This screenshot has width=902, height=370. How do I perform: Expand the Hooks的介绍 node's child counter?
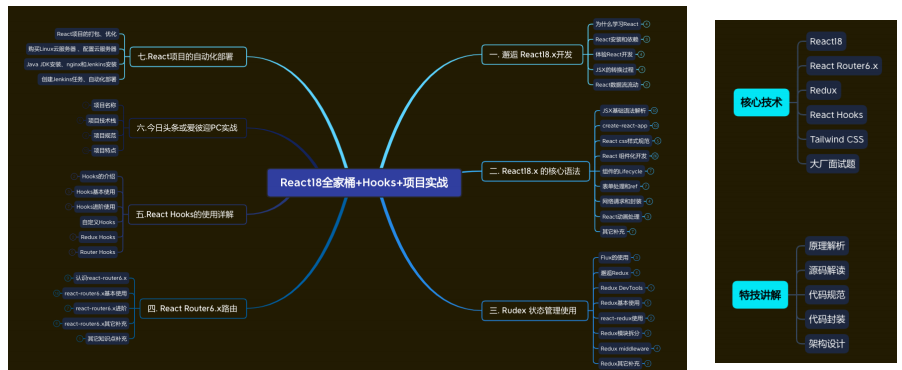tap(74, 177)
